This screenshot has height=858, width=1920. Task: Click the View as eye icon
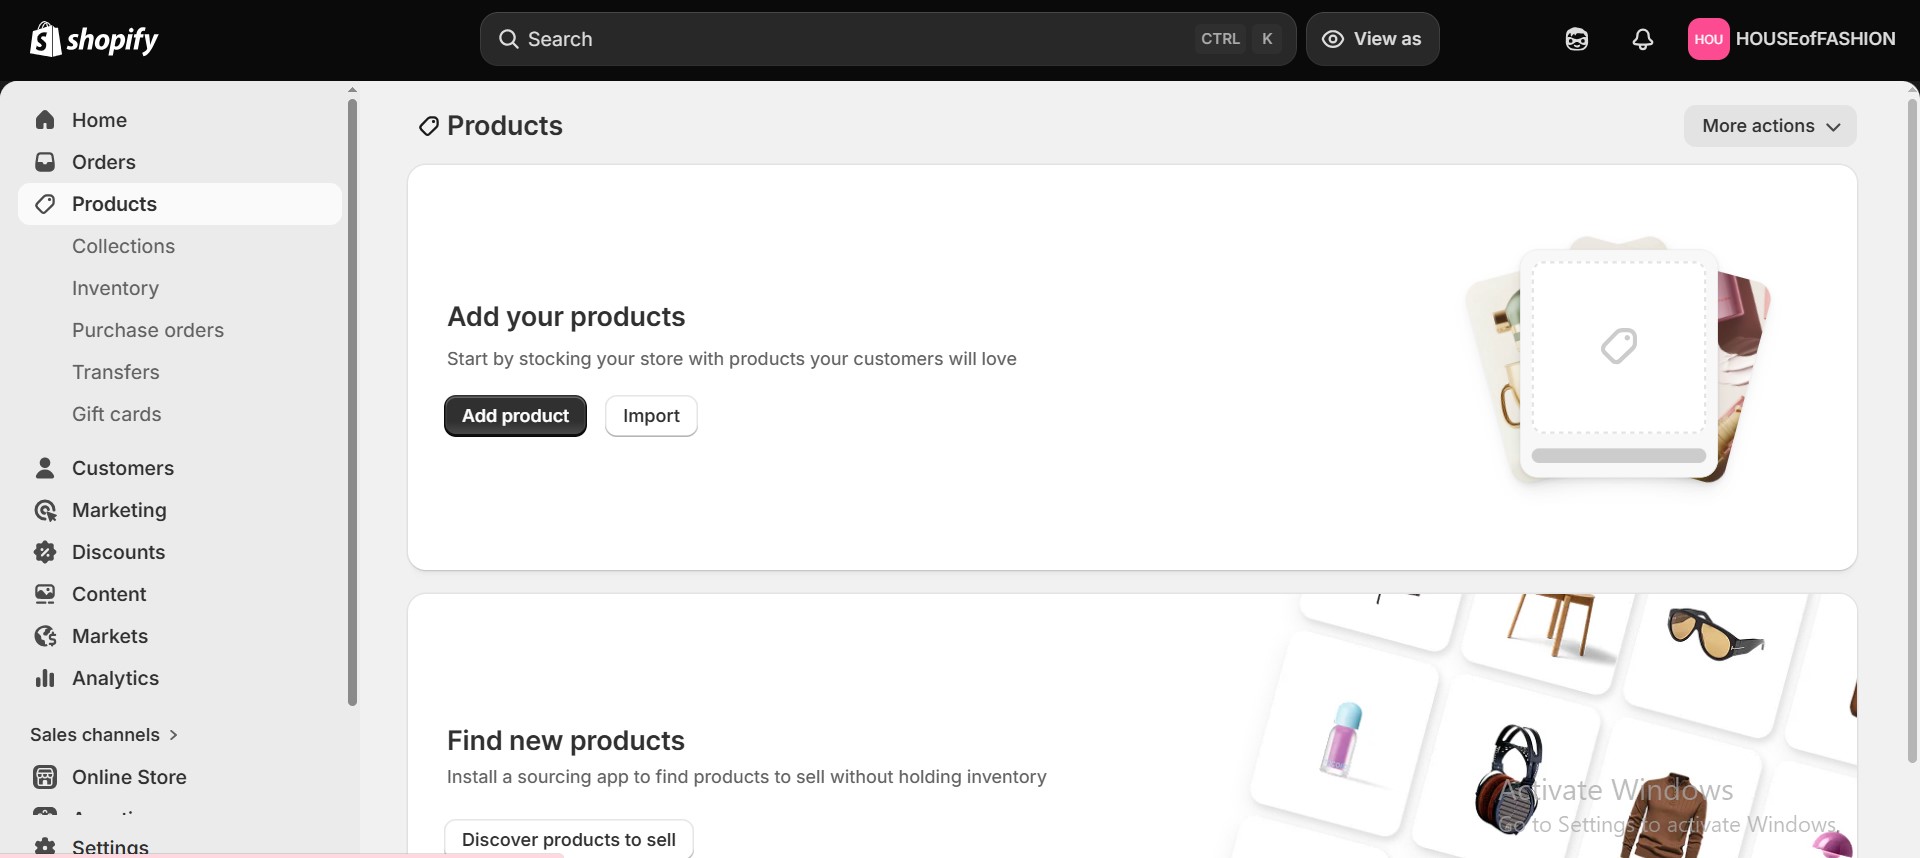(1332, 39)
